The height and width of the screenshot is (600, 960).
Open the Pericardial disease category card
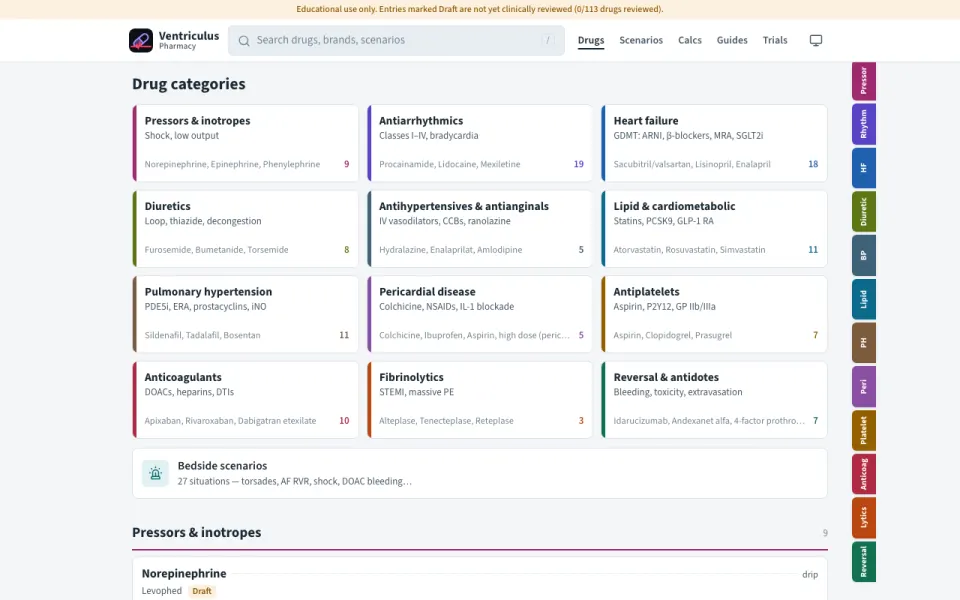coord(480,314)
